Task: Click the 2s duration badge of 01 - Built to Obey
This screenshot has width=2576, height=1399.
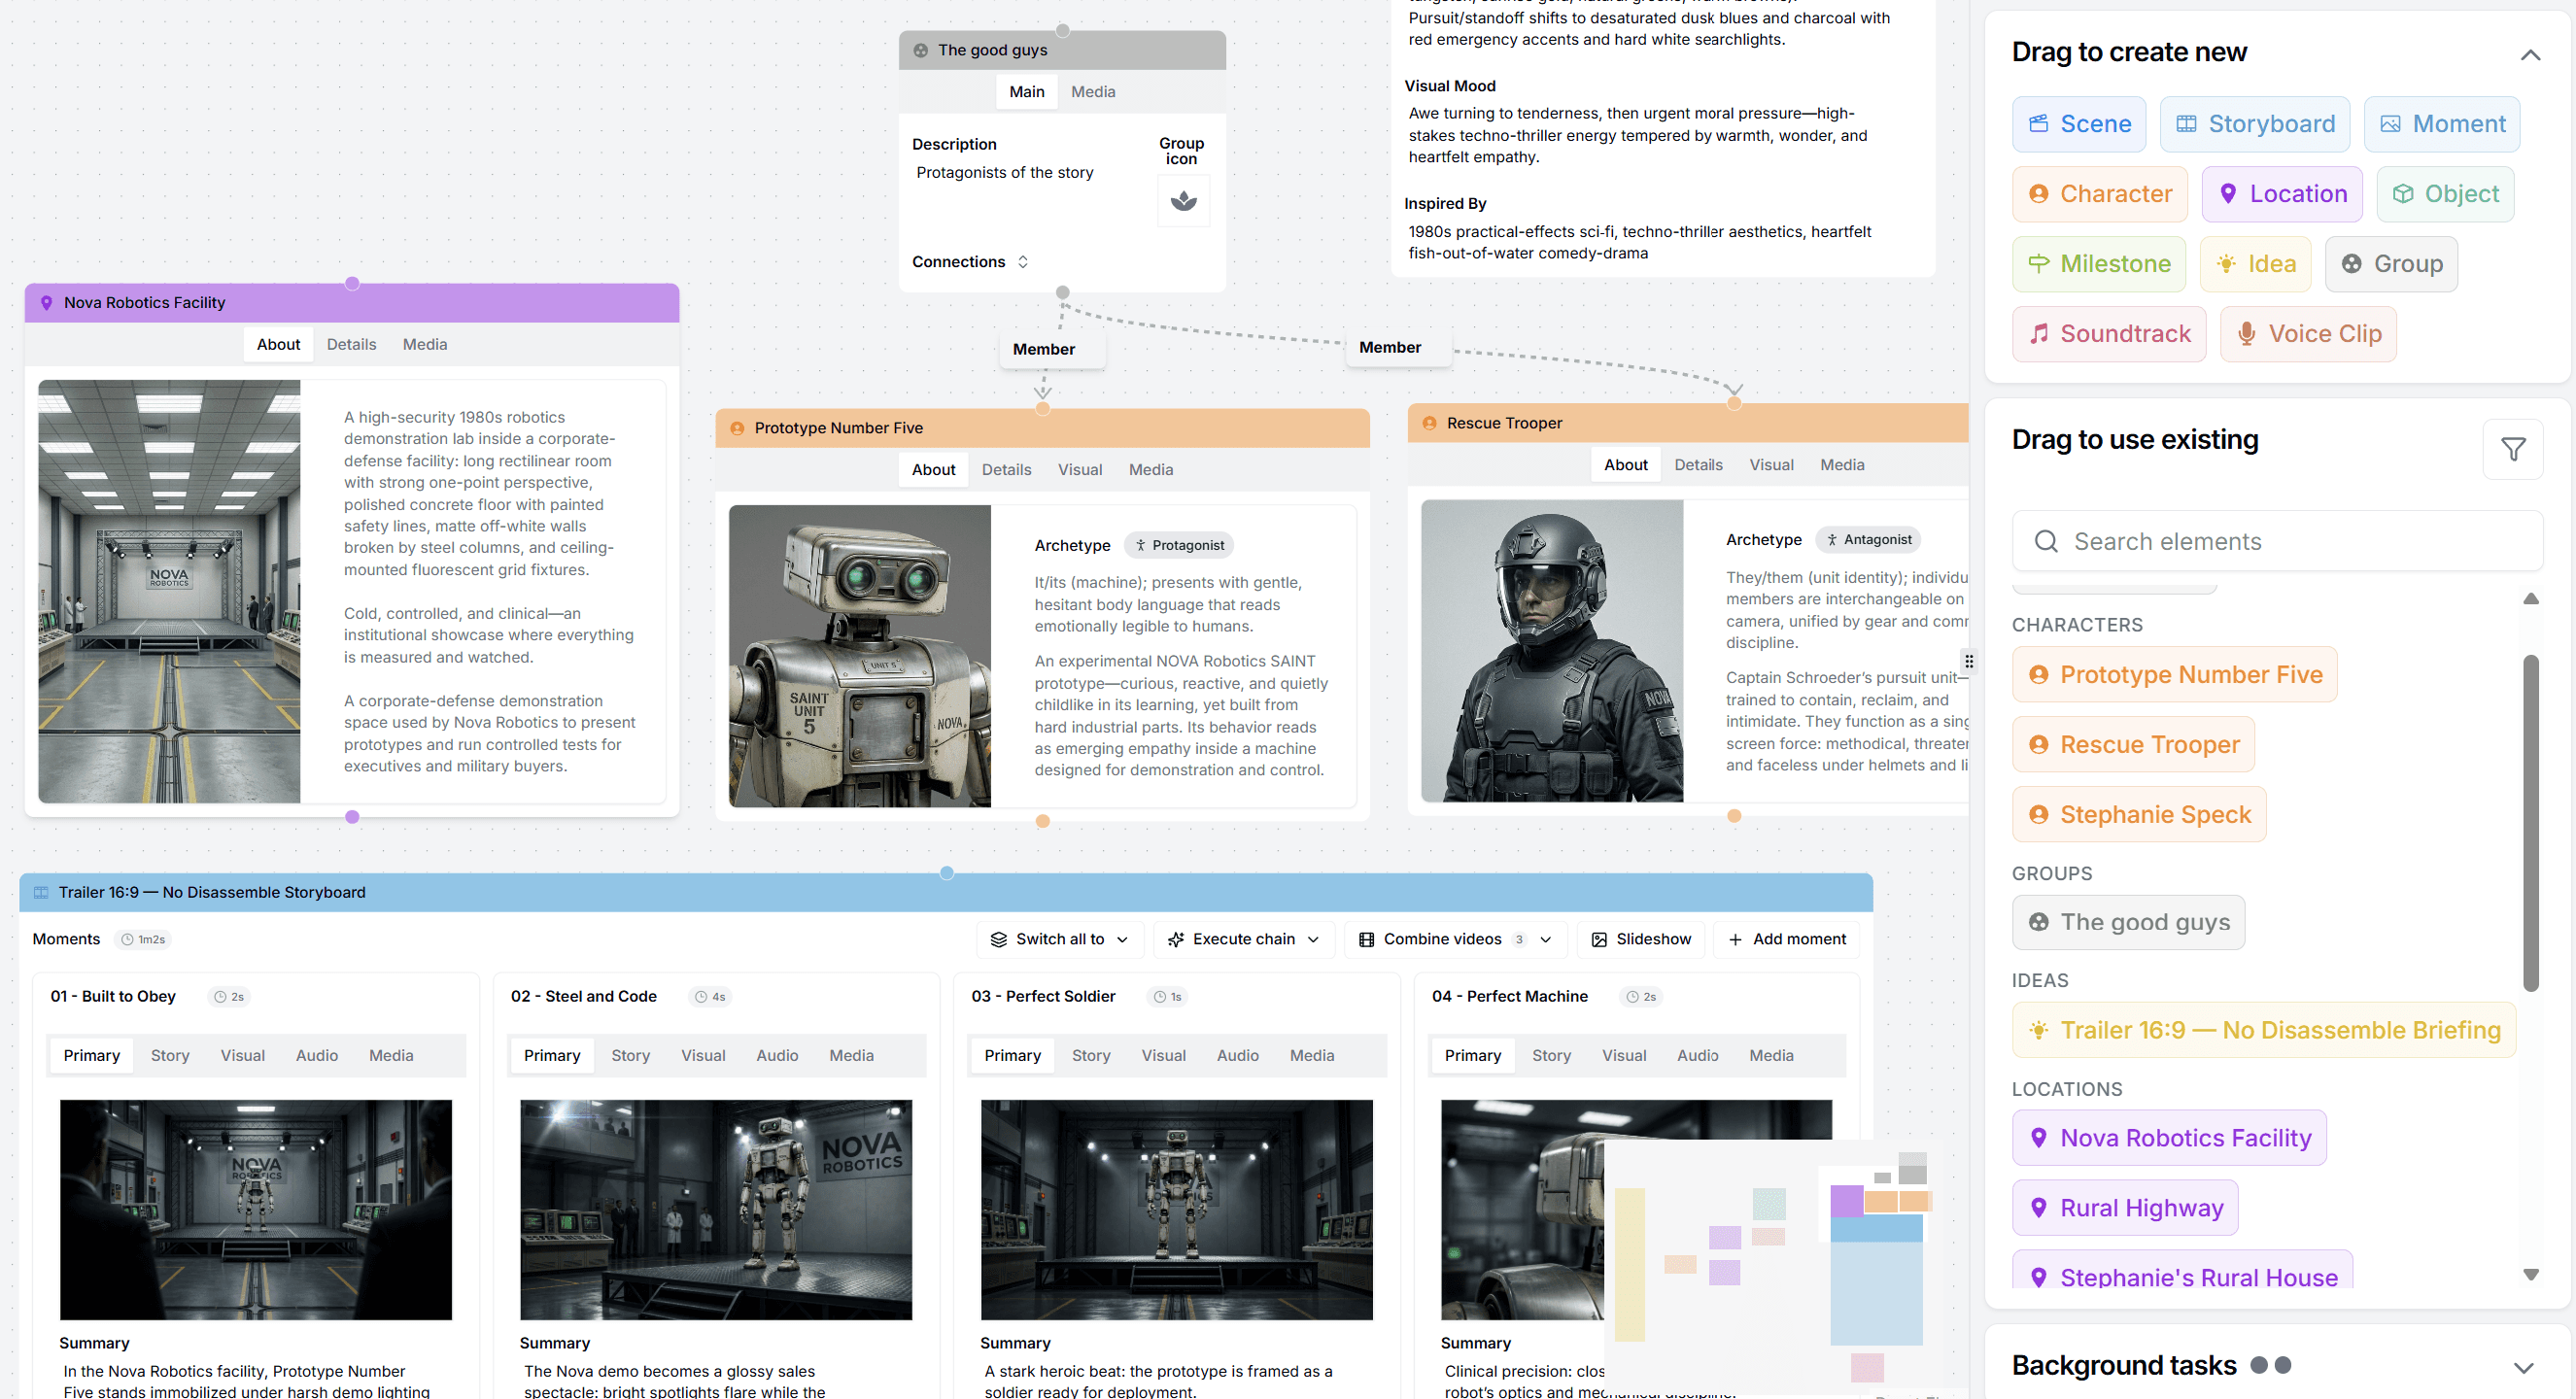Action: point(229,997)
